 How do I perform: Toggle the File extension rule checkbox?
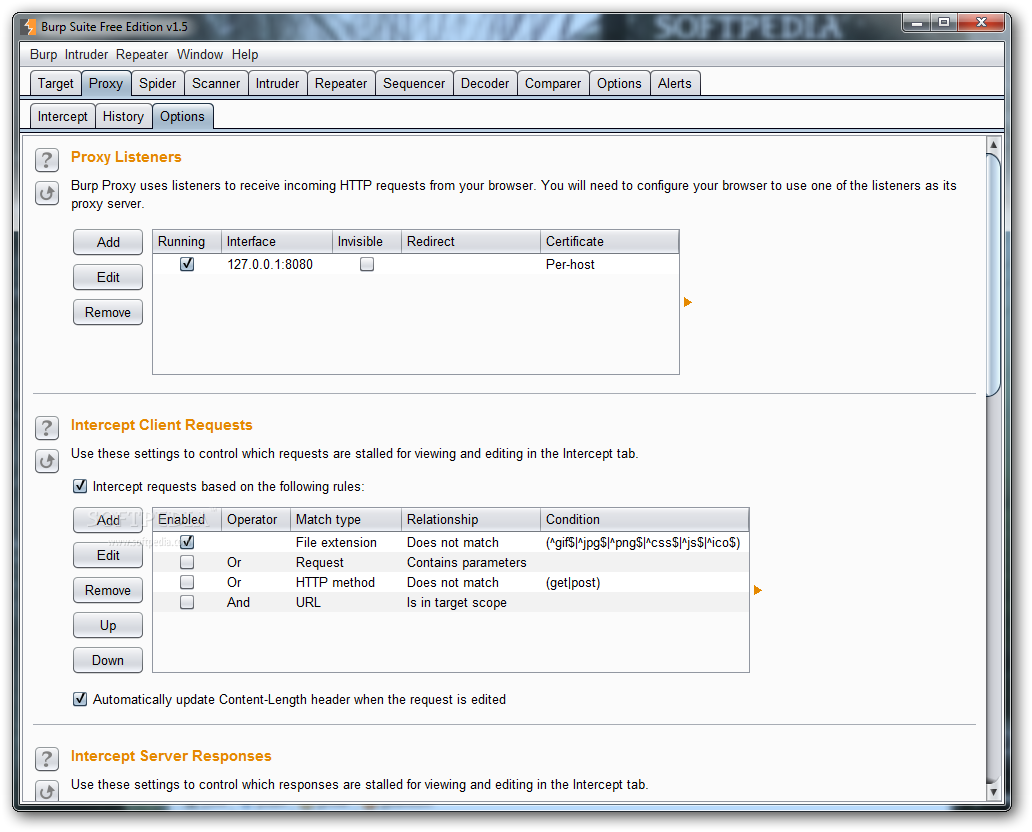click(187, 542)
